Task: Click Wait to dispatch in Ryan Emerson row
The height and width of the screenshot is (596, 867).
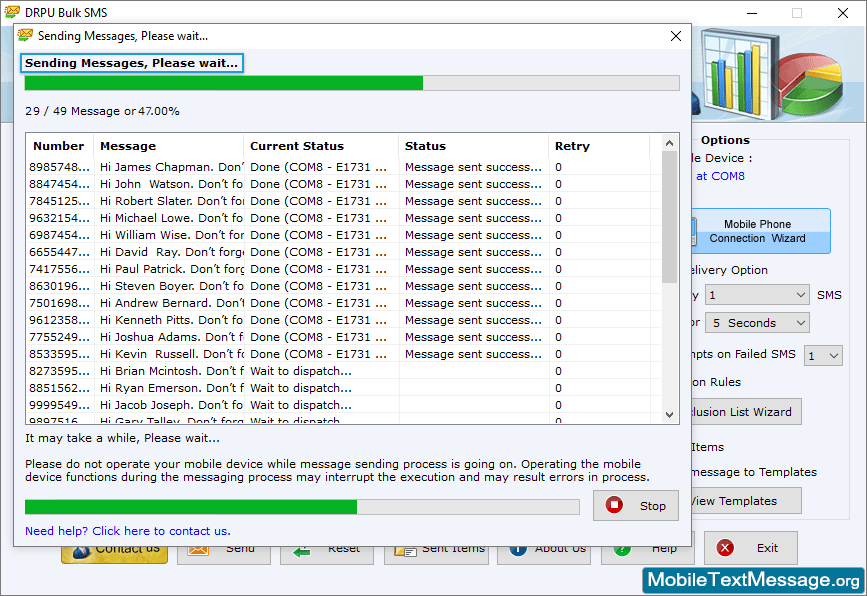Action: pos(301,388)
